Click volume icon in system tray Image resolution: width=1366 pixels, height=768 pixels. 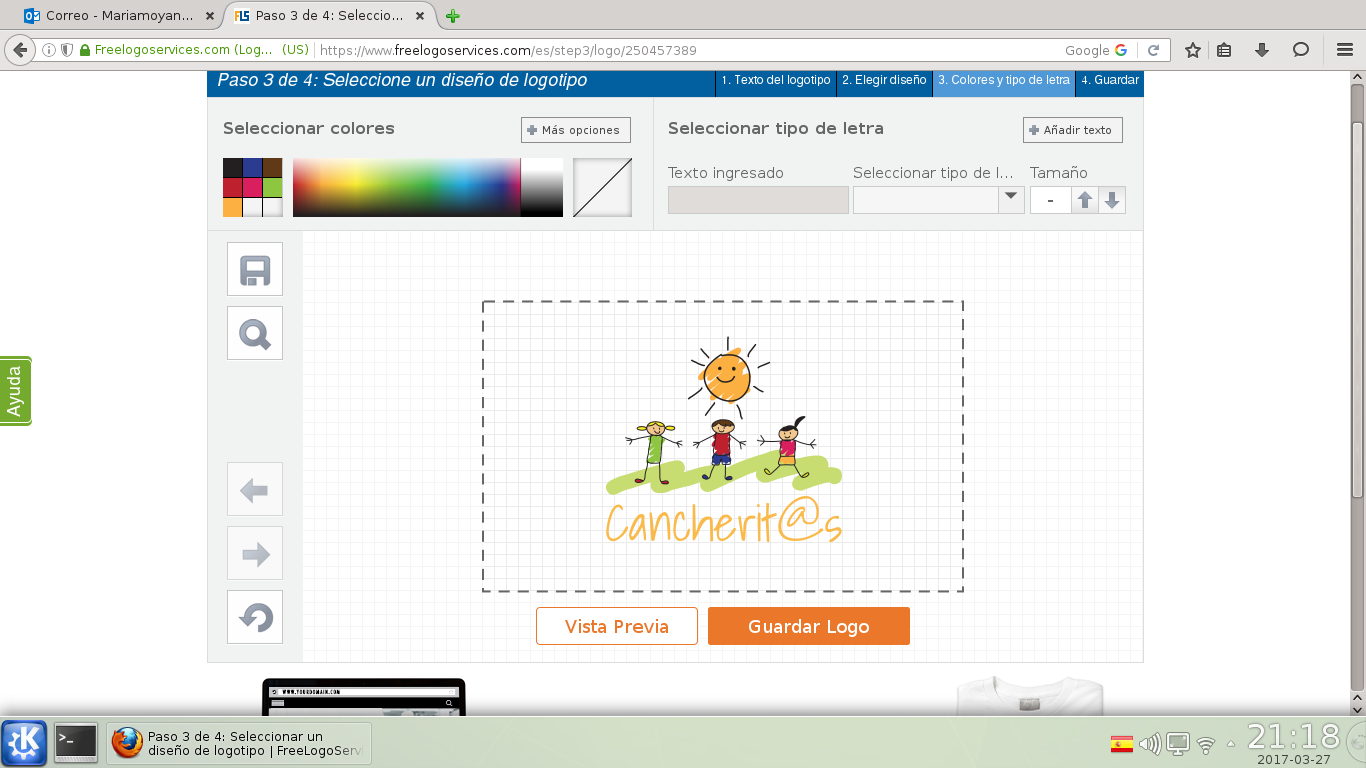(1150, 744)
